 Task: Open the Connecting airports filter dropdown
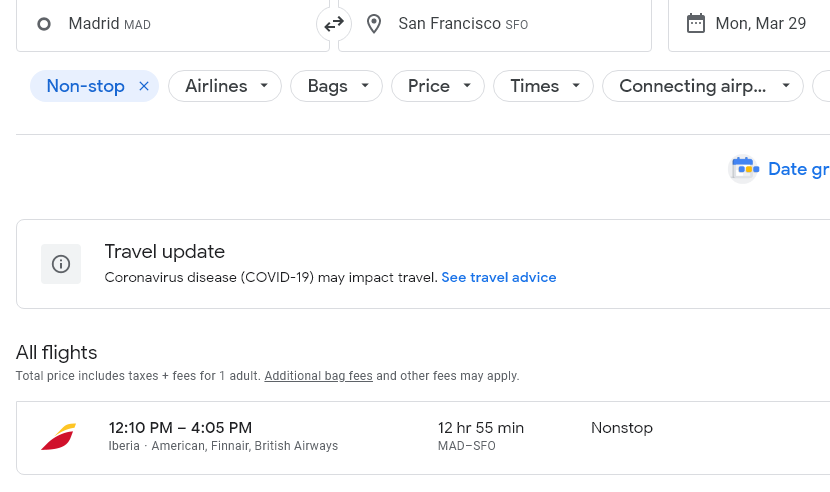pyautogui.click(x=703, y=86)
